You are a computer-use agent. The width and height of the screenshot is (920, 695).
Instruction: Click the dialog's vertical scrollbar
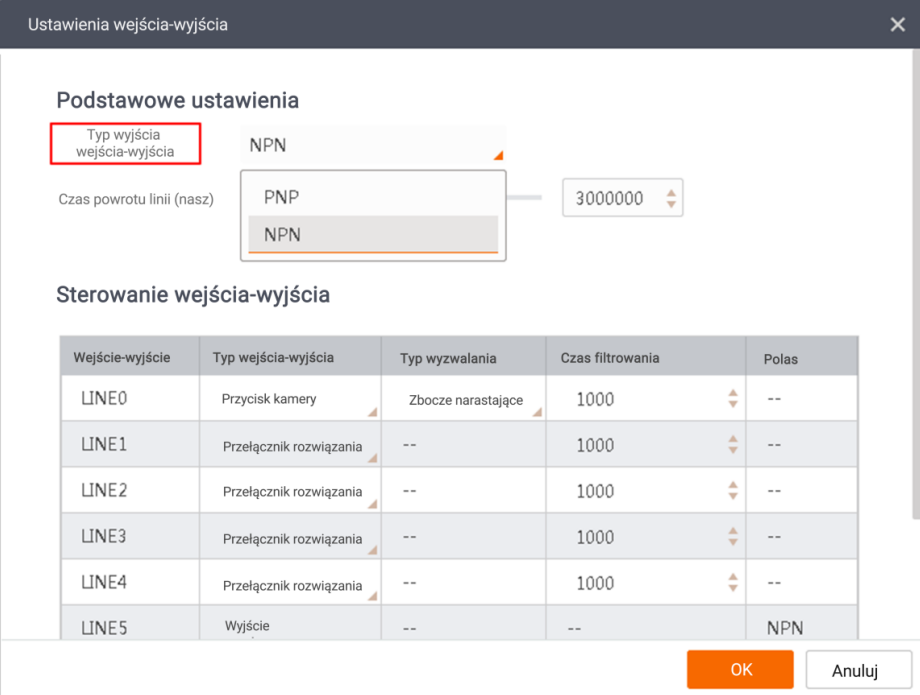916,284
